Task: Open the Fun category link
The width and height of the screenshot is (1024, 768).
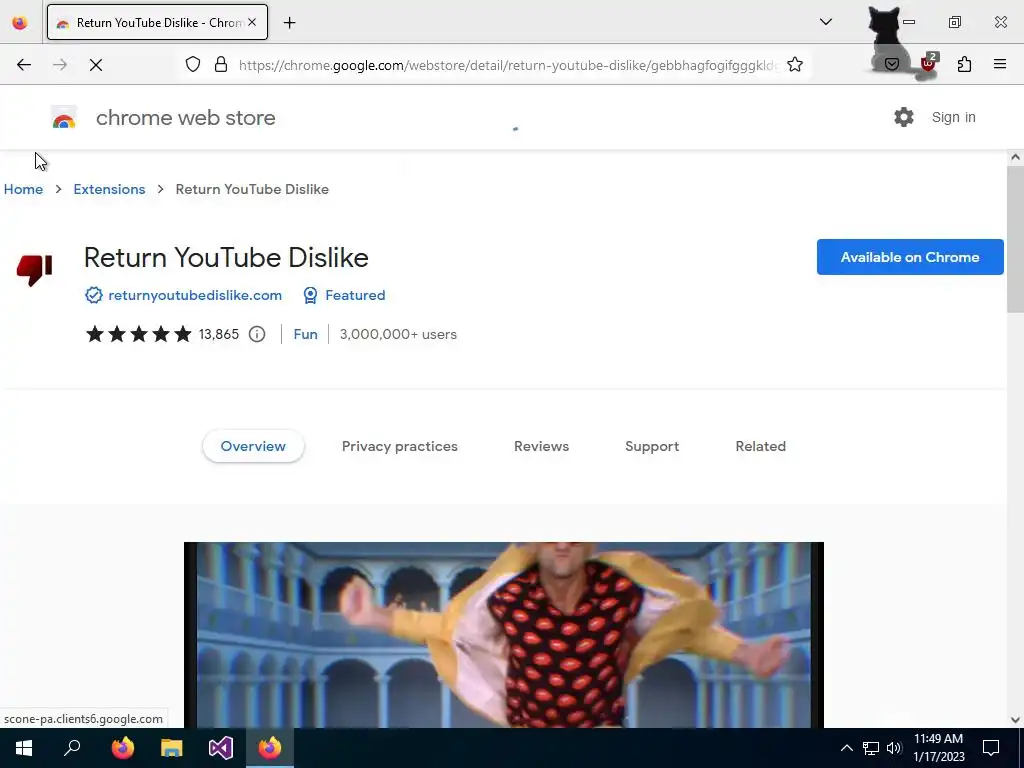Action: tap(306, 334)
